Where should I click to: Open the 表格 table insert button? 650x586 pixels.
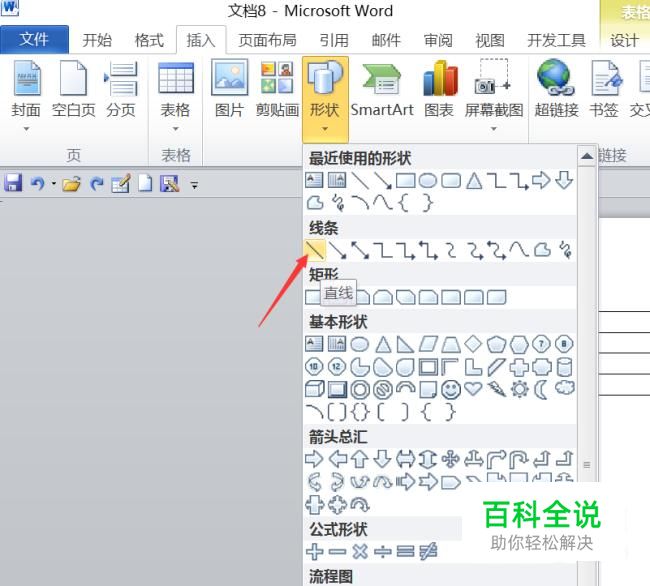(x=175, y=95)
